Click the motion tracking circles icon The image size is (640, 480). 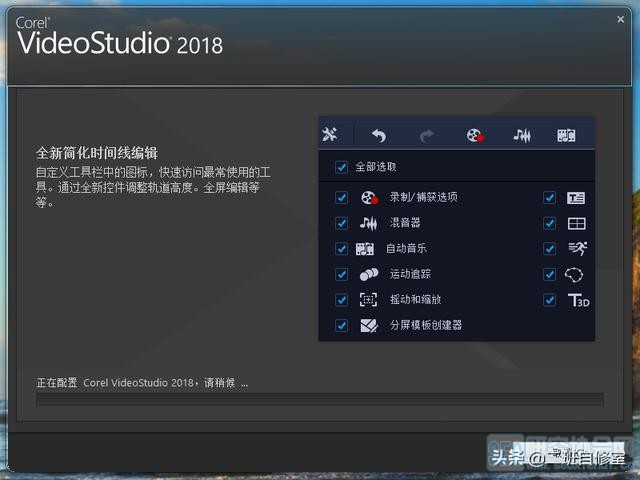(x=369, y=274)
